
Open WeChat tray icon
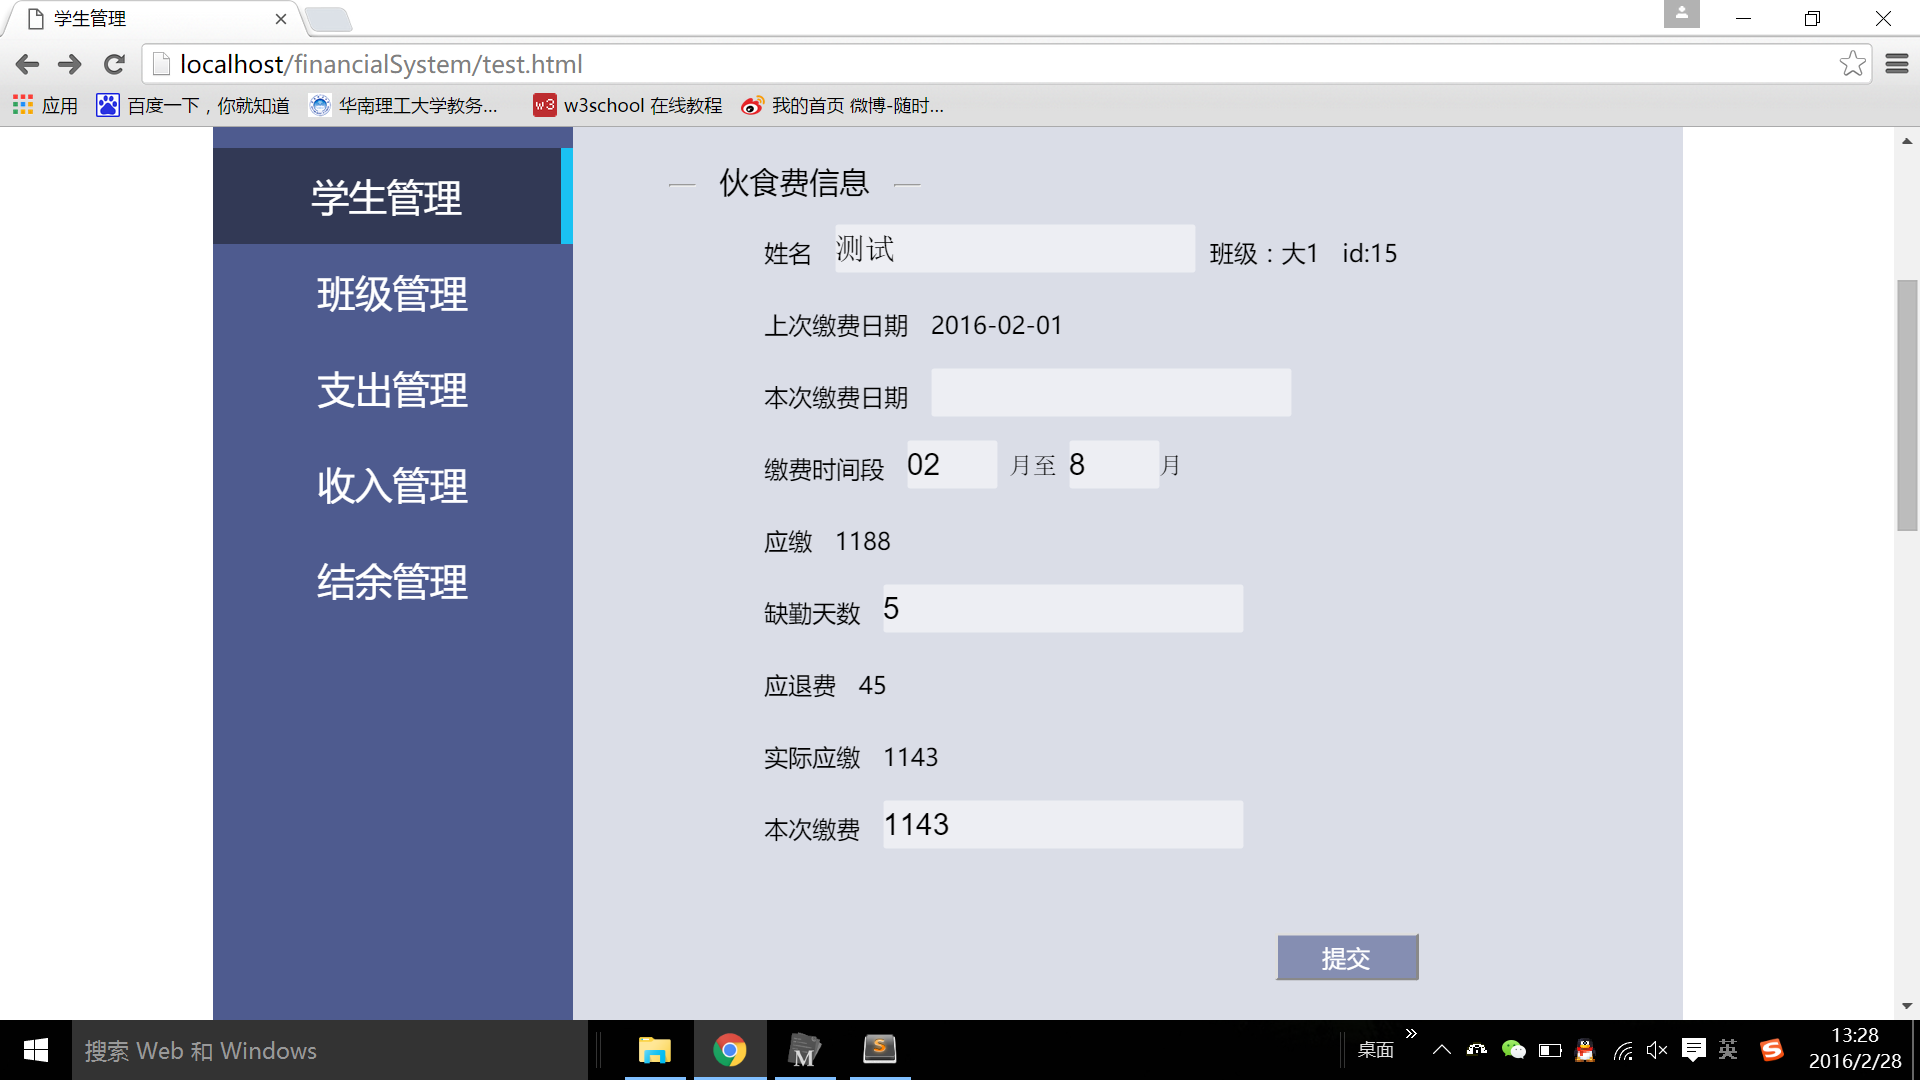coord(1513,1050)
